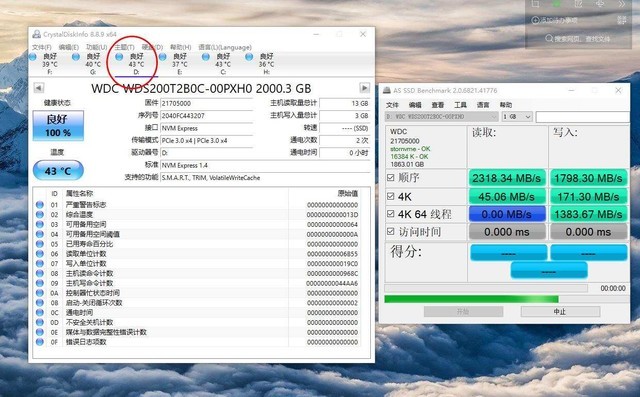Click the 中止 abort button
Viewport: 640px width, 397px height.
point(560,312)
